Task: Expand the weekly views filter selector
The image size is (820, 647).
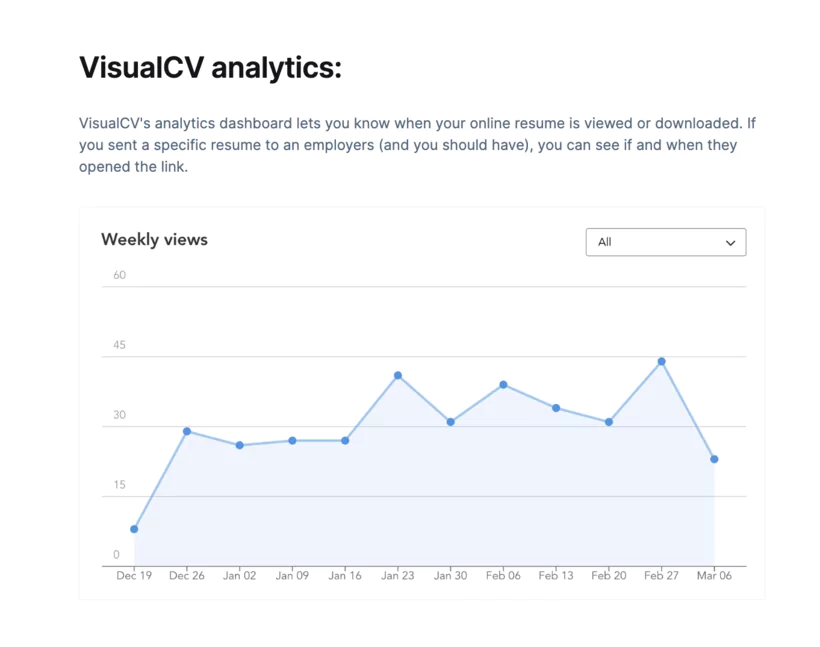Action: pos(665,242)
